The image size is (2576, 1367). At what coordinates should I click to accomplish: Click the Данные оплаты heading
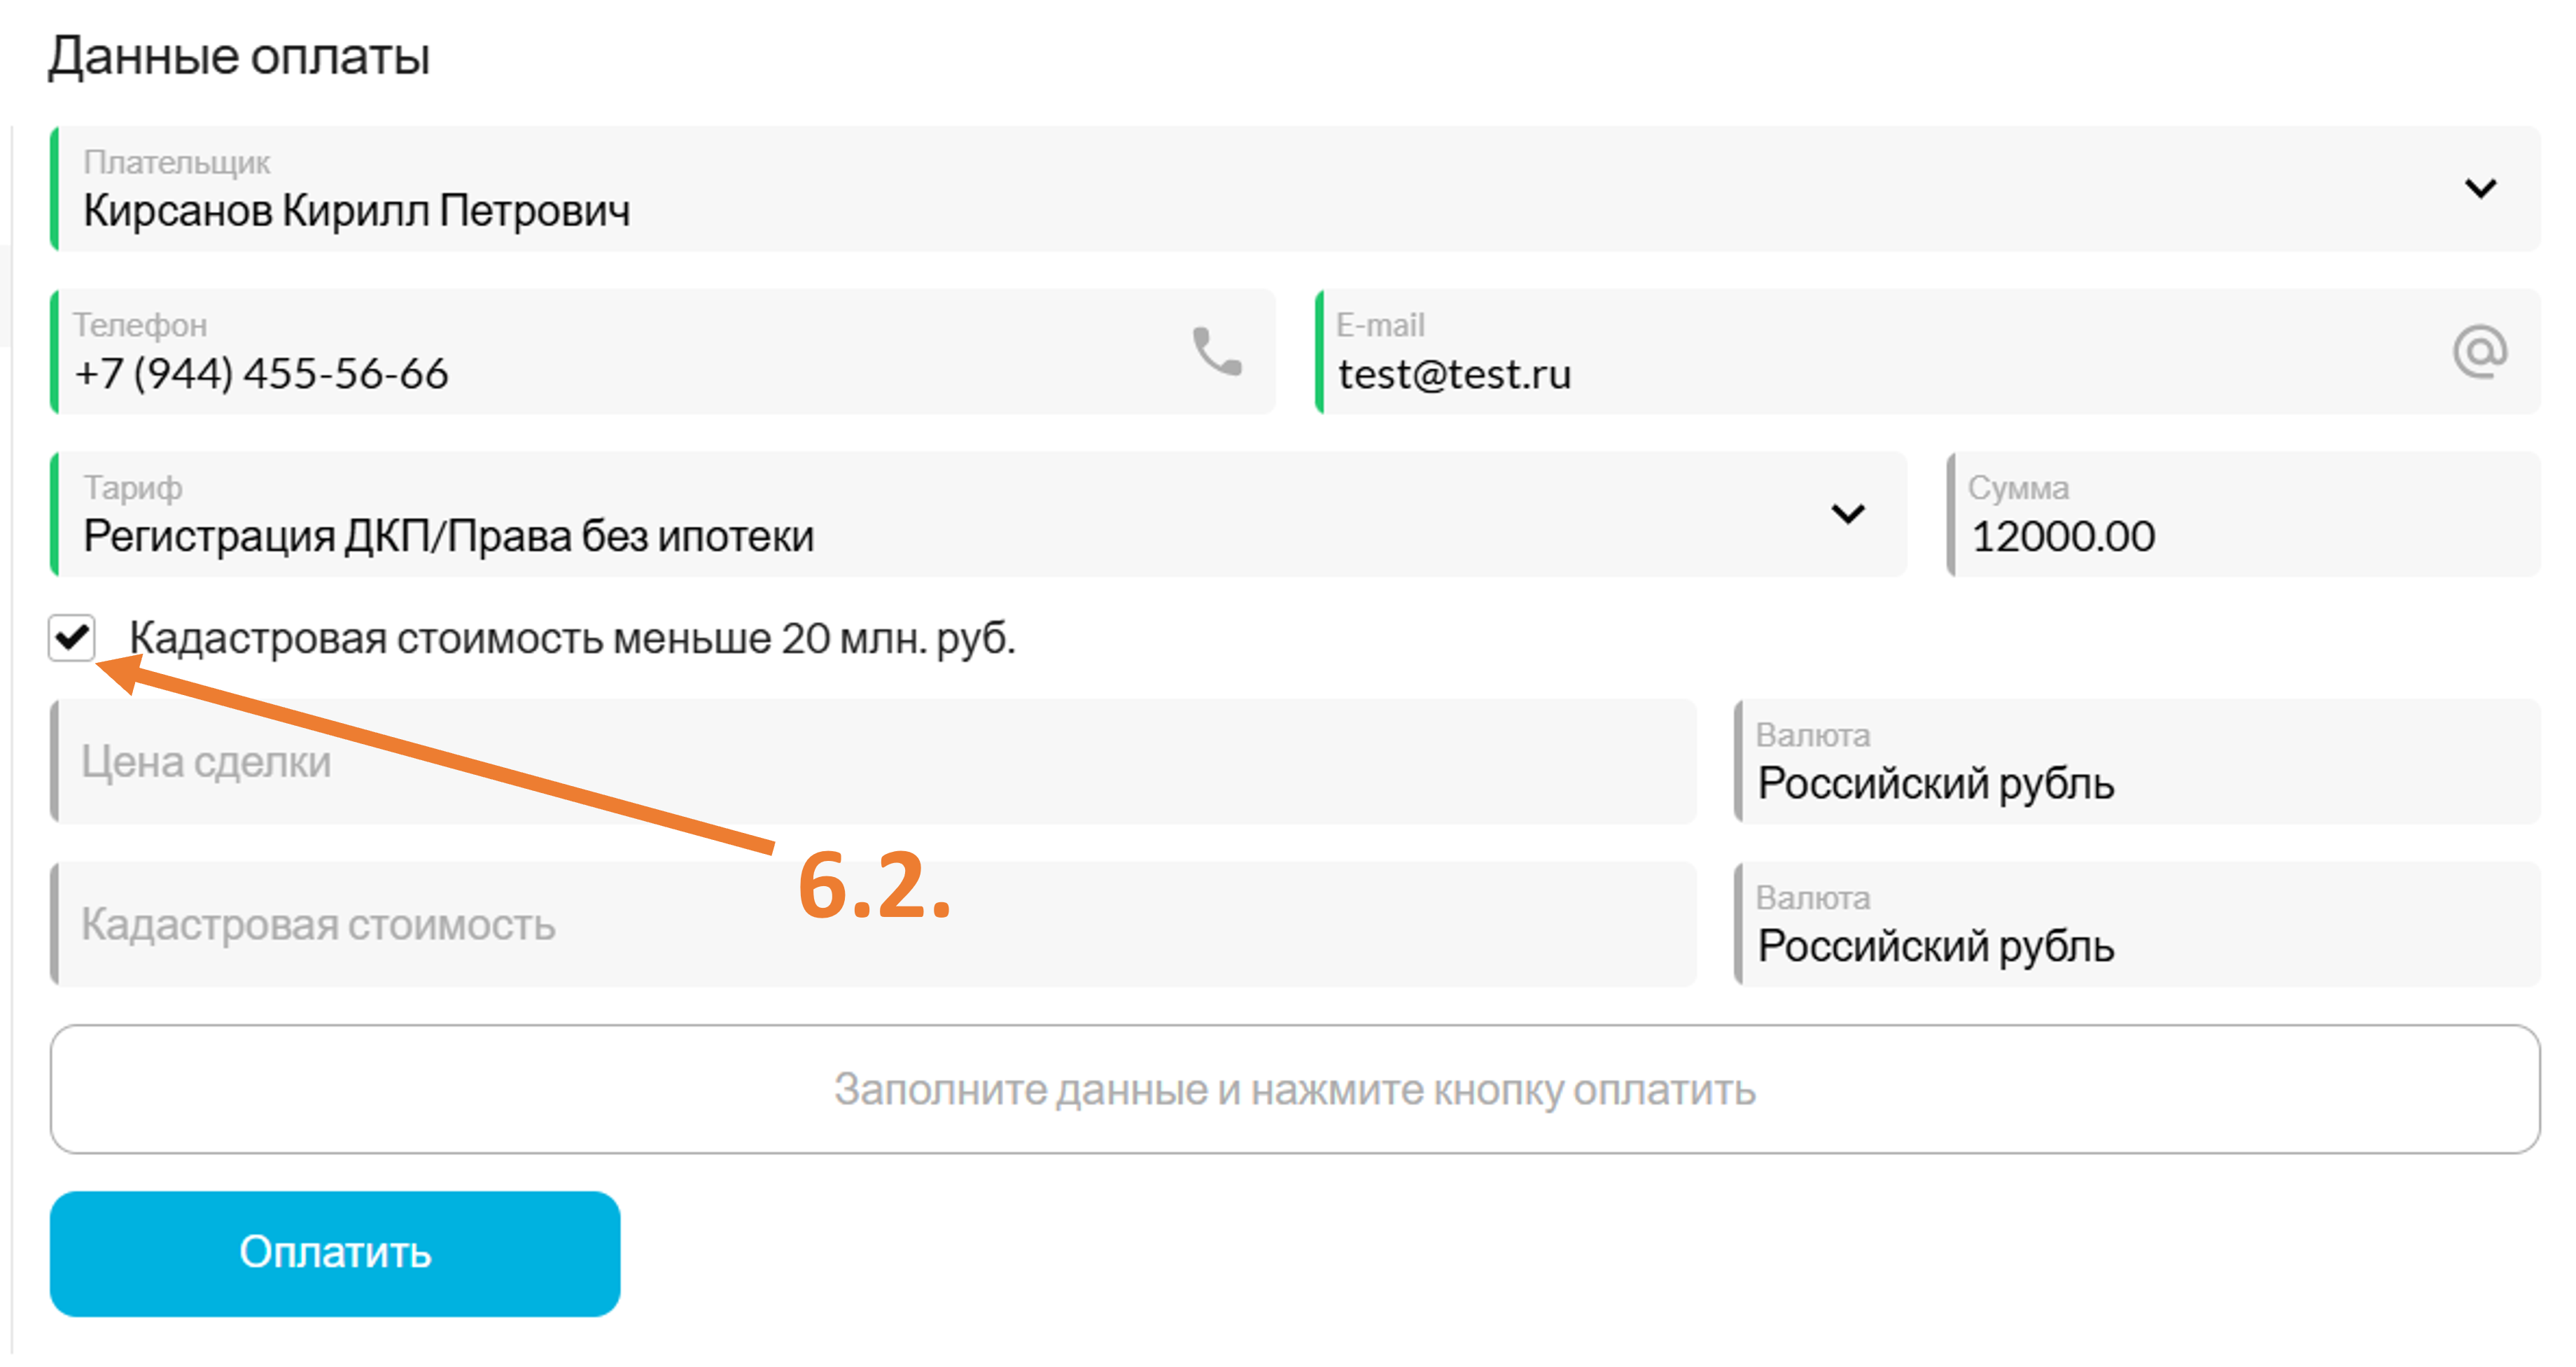click(239, 56)
